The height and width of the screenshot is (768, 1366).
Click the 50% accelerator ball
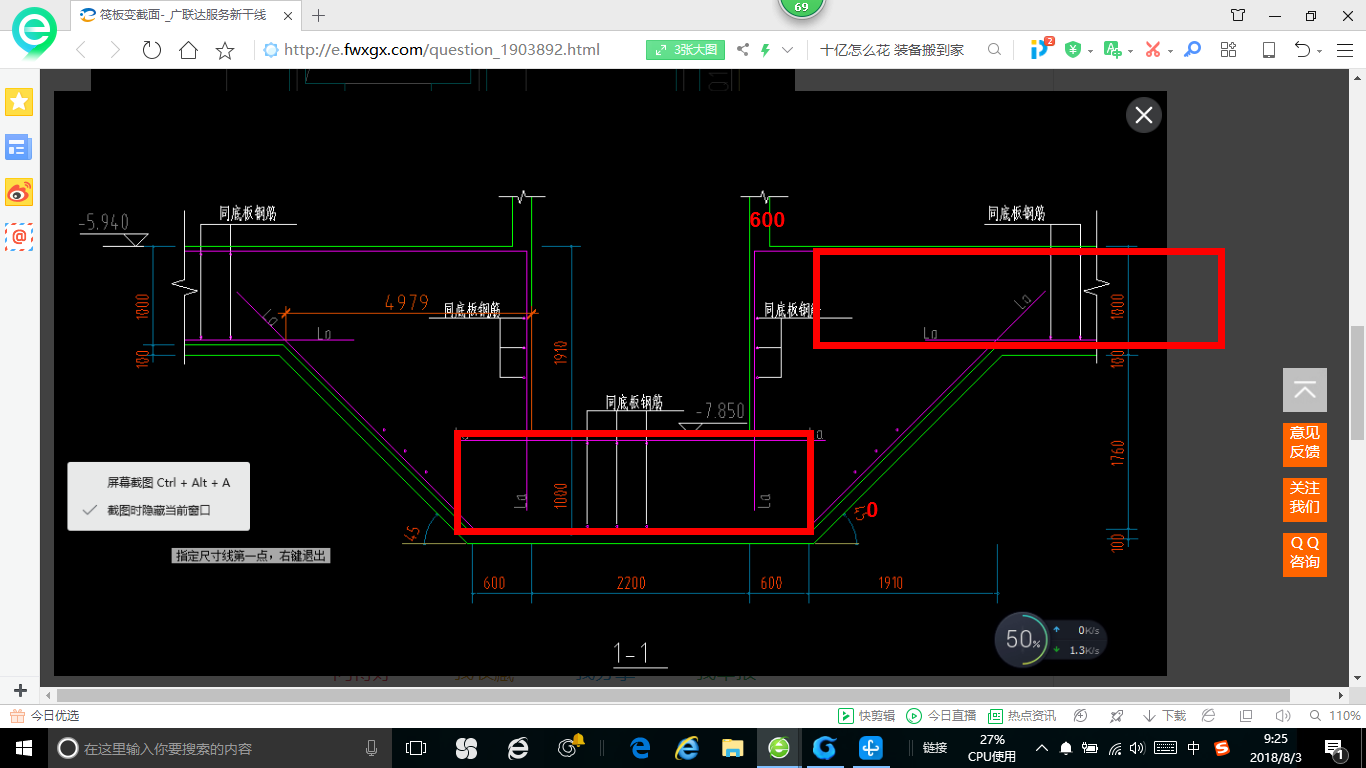click(x=1022, y=640)
